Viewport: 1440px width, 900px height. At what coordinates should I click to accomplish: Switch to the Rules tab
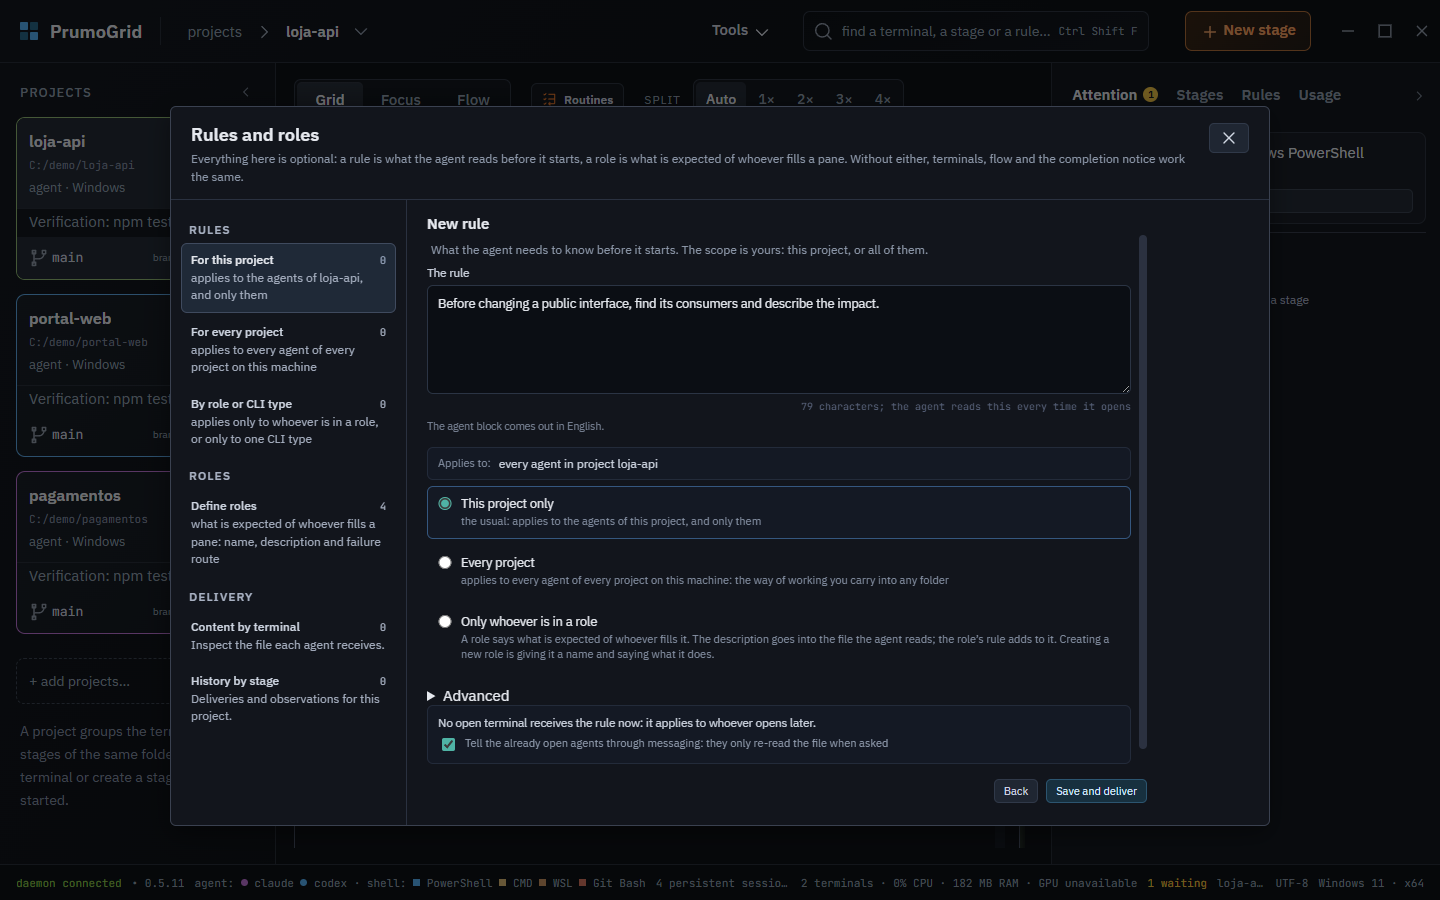pyautogui.click(x=1261, y=95)
